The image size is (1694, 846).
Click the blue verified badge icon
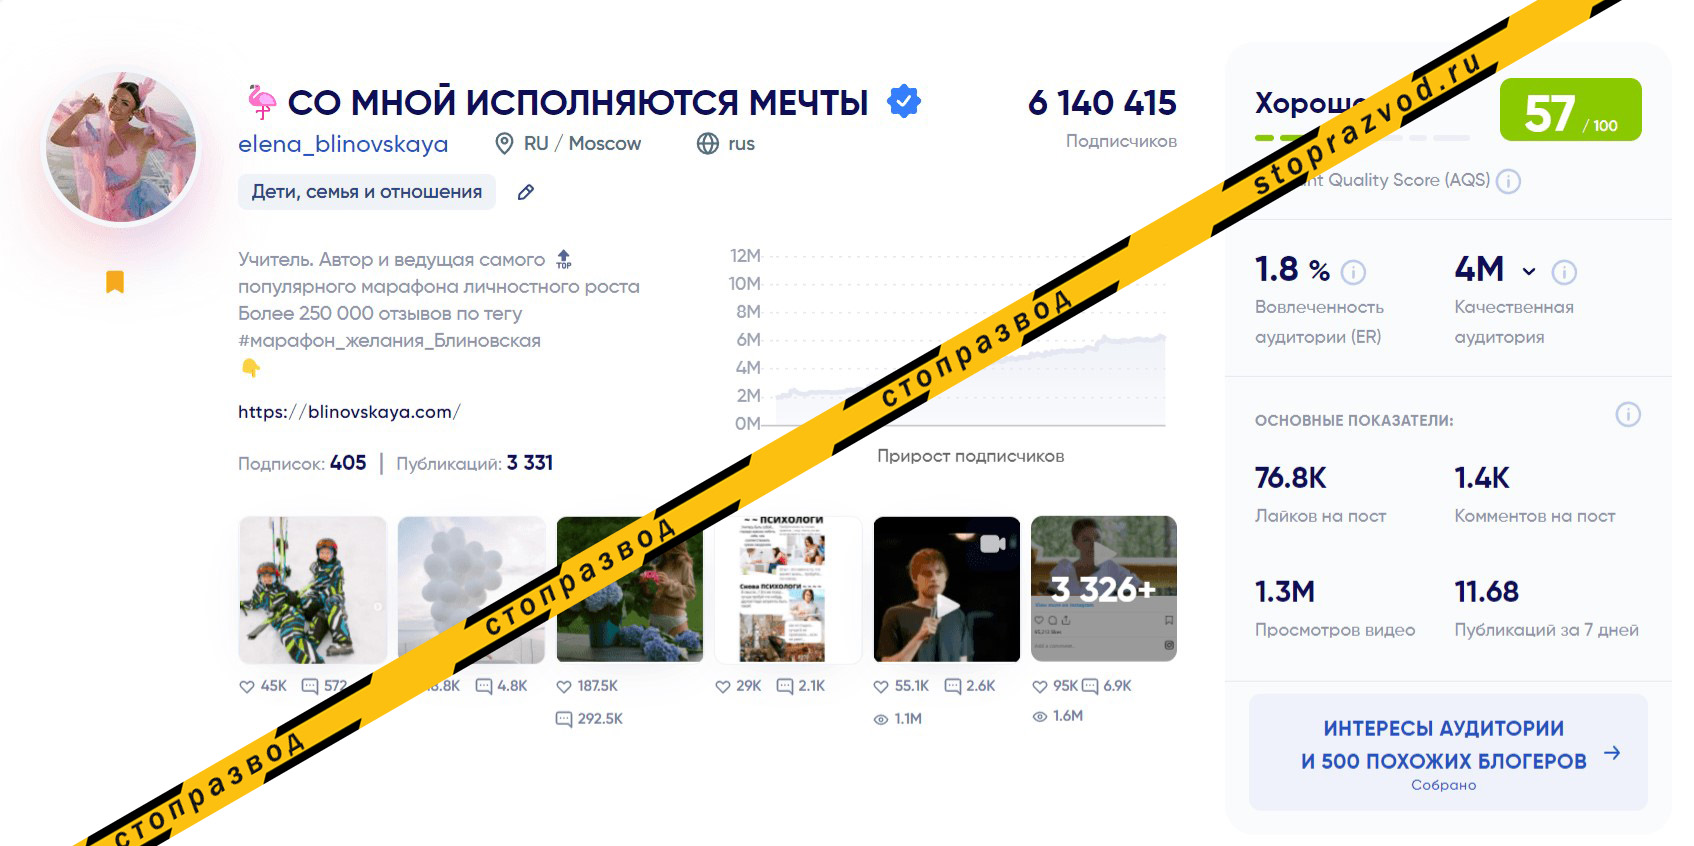coord(904,101)
